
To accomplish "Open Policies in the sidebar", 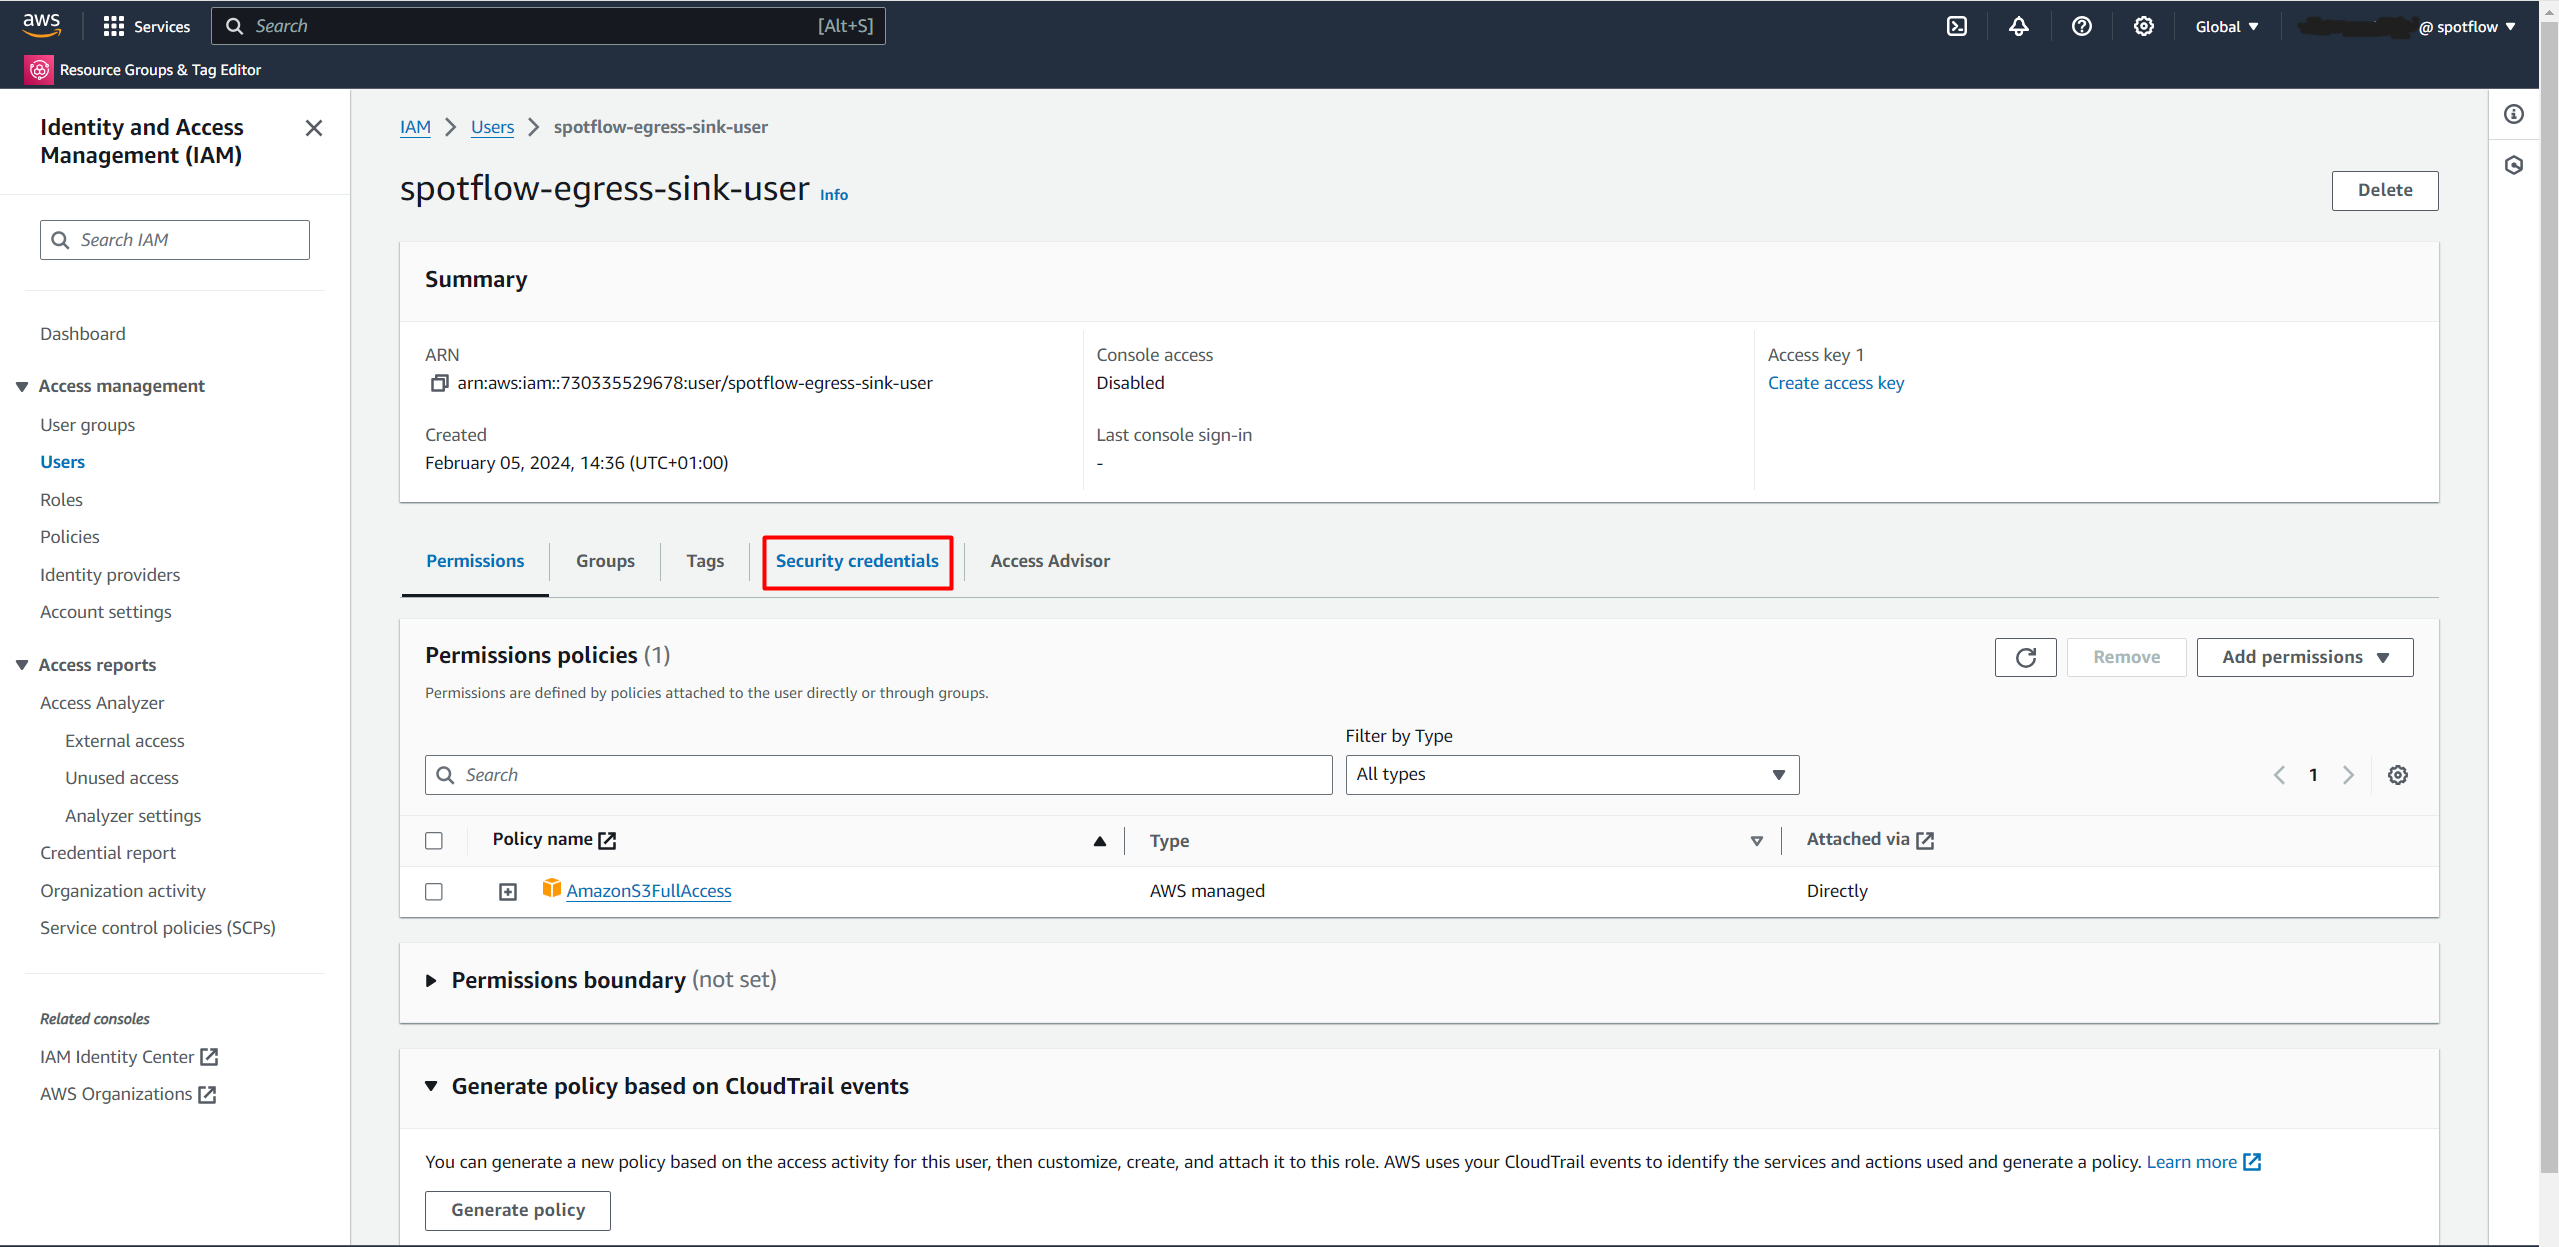I will (70, 537).
